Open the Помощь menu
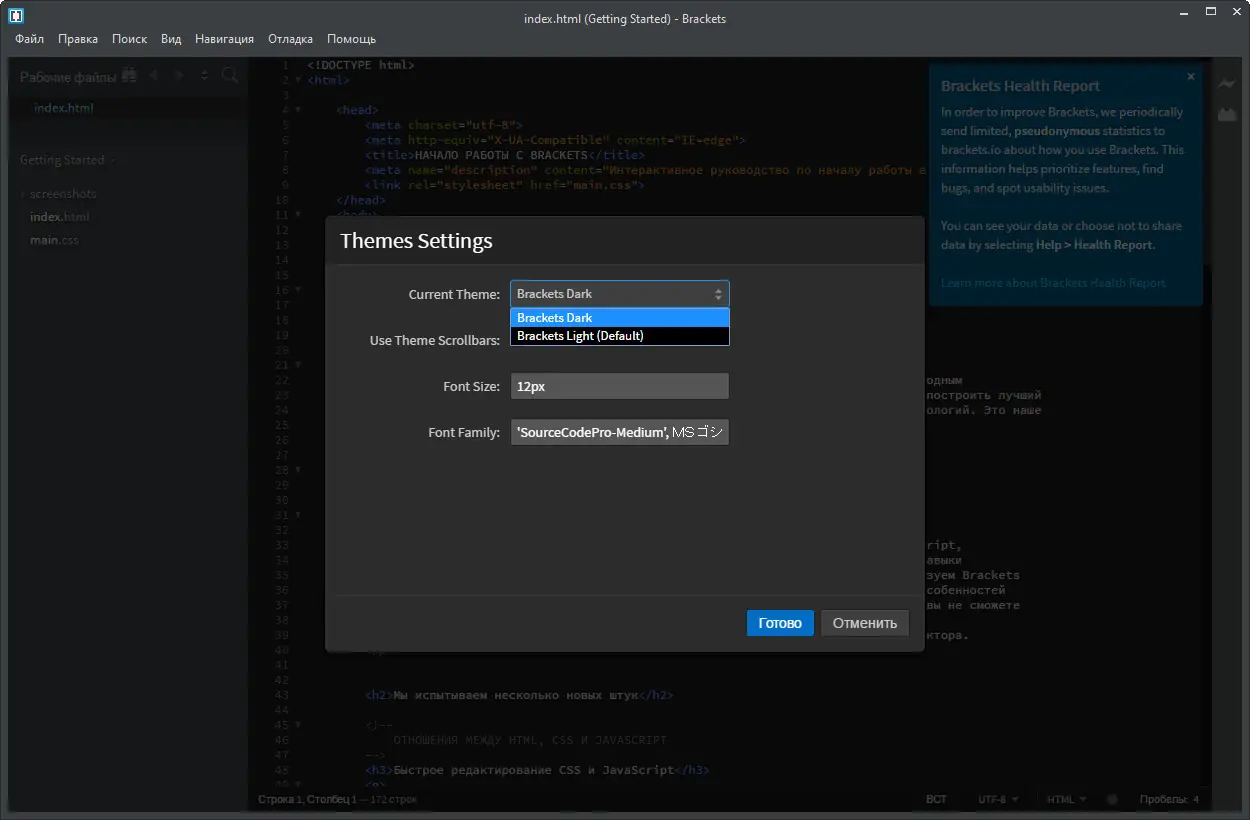This screenshot has height=820, width=1250. (x=352, y=39)
